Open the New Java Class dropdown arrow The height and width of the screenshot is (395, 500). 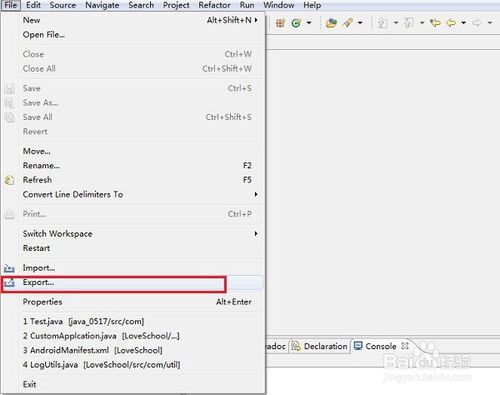click(309, 23)
